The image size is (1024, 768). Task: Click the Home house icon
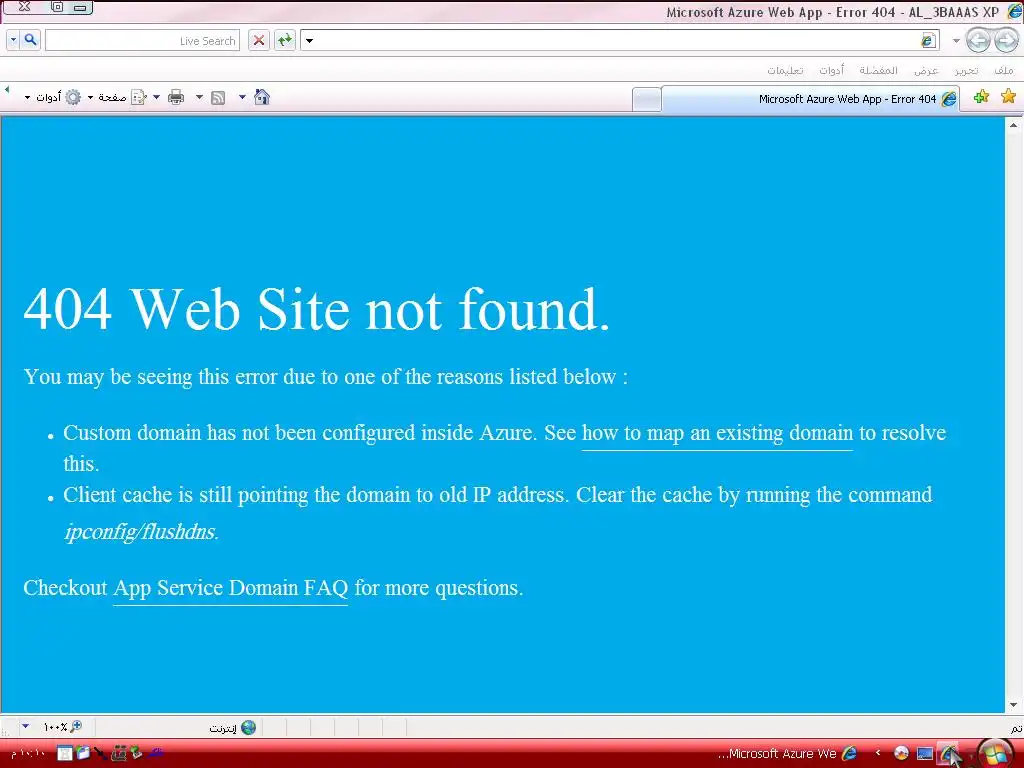262,97
